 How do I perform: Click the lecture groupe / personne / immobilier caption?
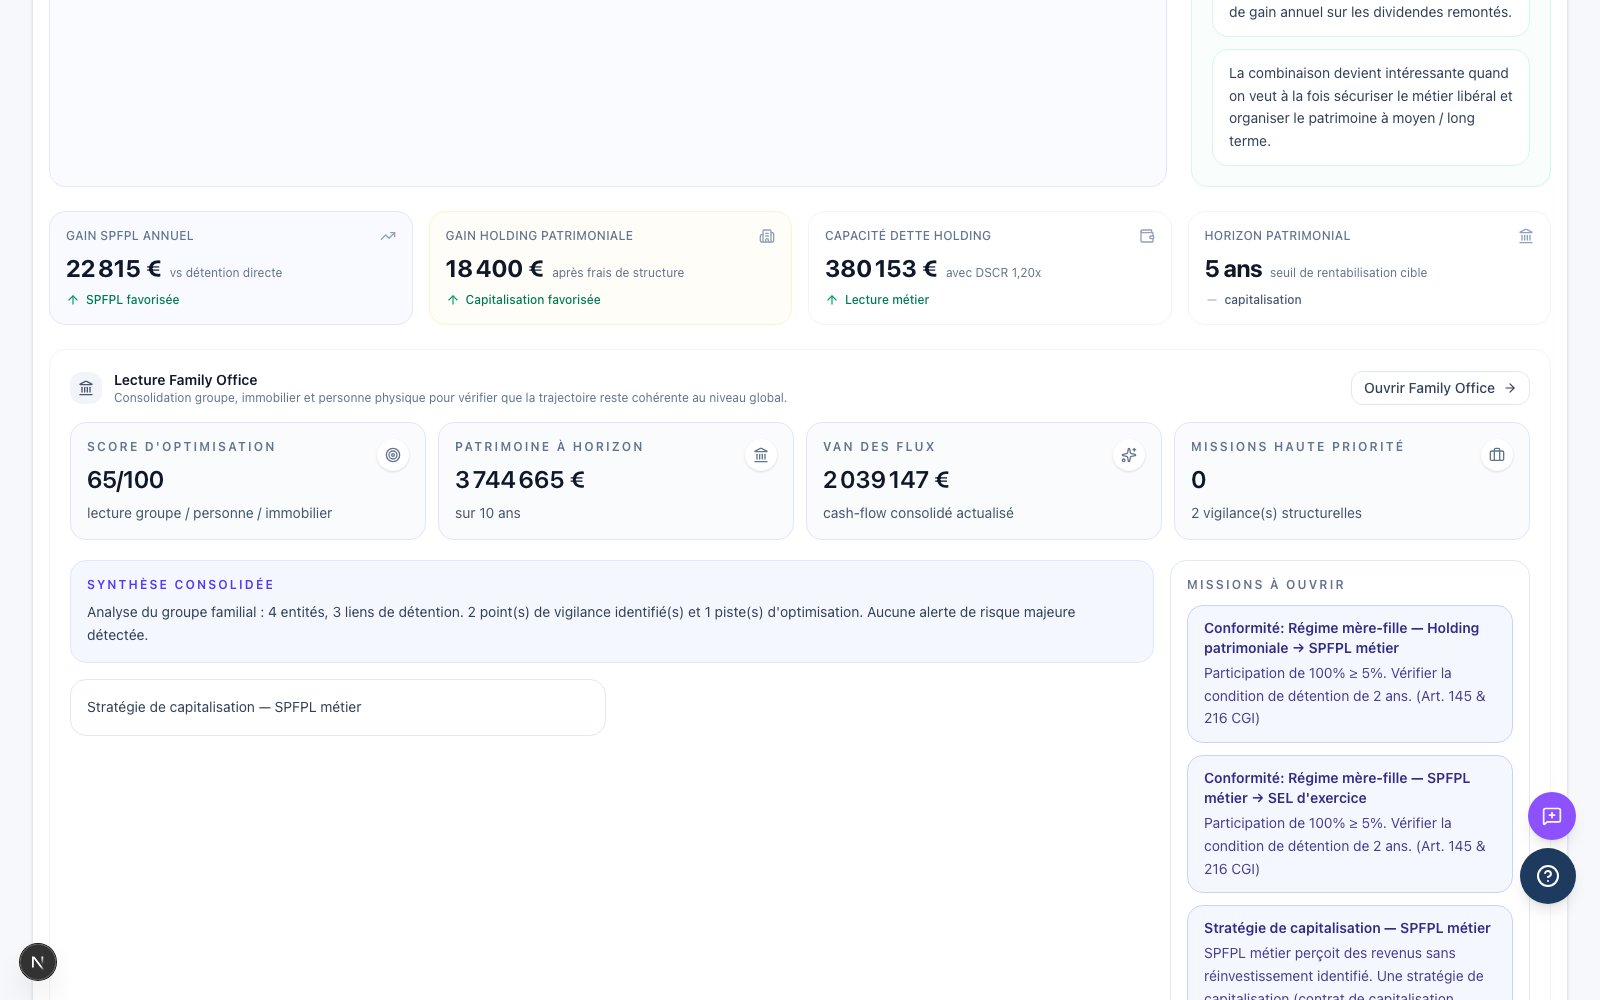(209, 513)
